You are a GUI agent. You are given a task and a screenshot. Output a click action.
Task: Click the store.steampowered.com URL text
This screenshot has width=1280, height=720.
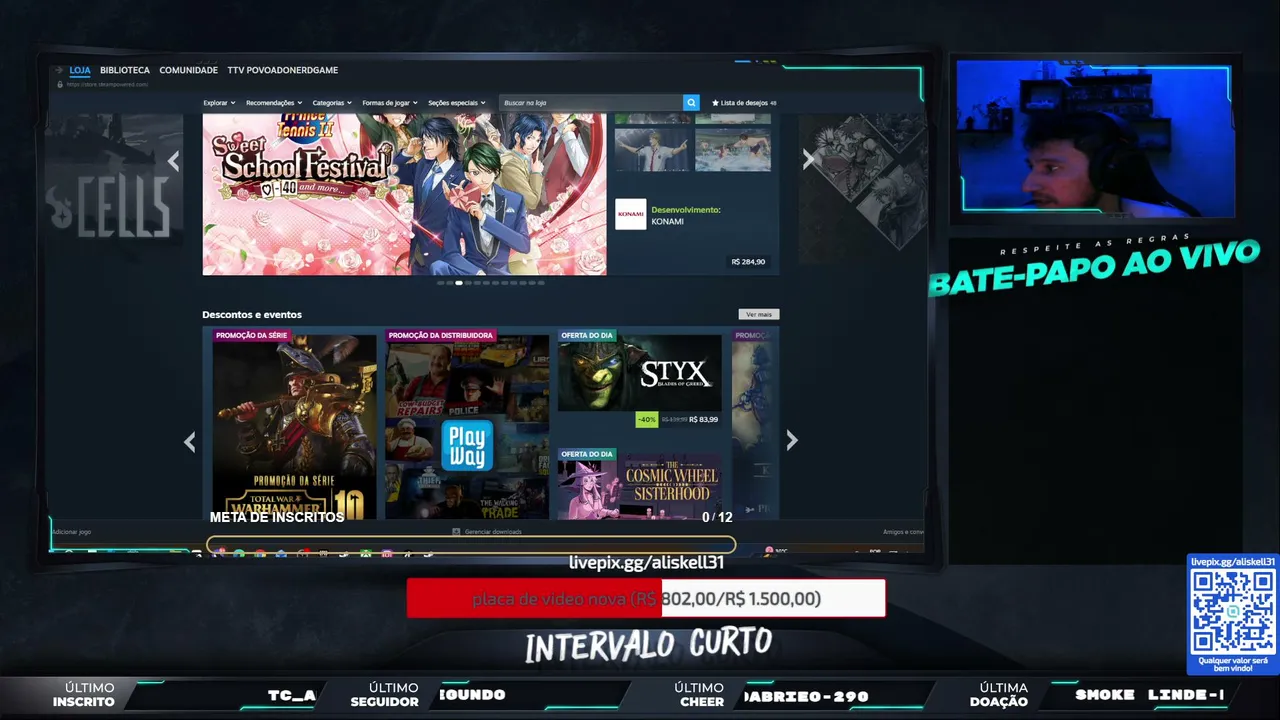click(107, 85)
